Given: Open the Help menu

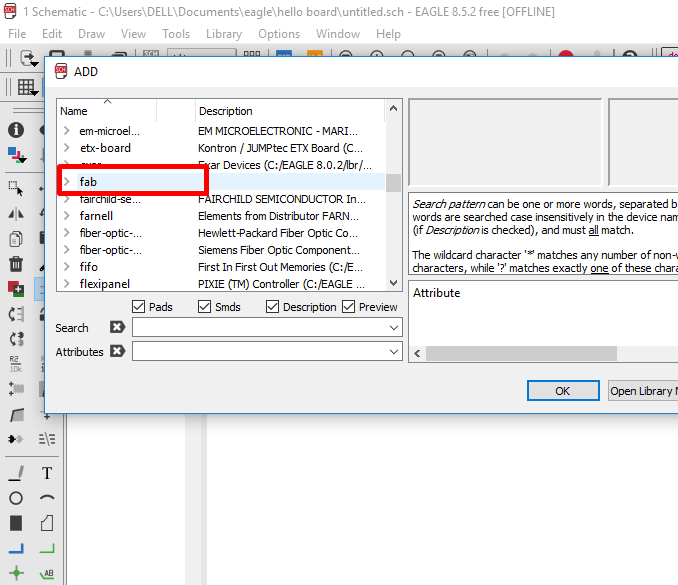Looking at the screenshot, I should coord(388,34).
